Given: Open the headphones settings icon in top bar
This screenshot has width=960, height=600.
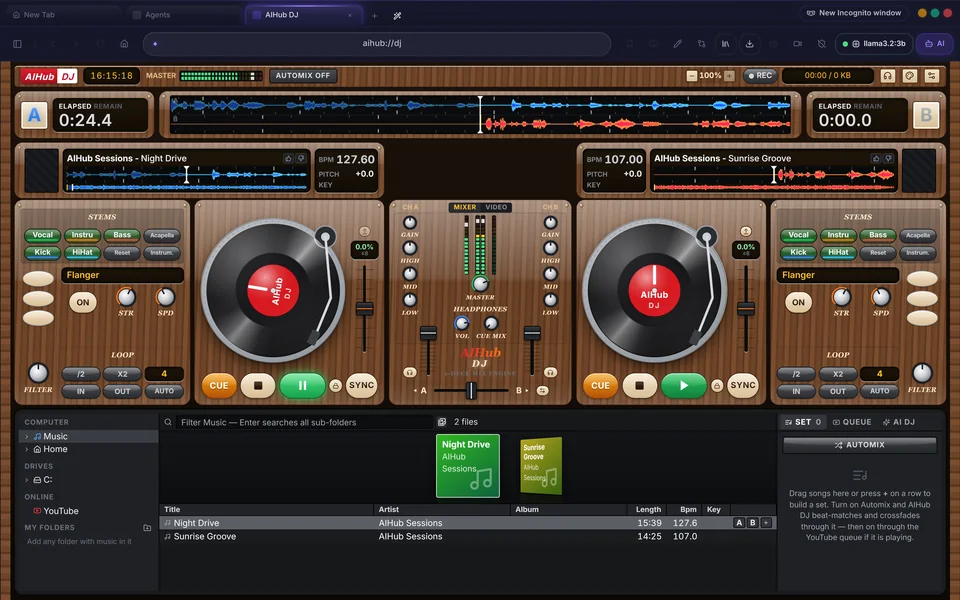Looking at the screenshot, I should [x=887, y=76].
